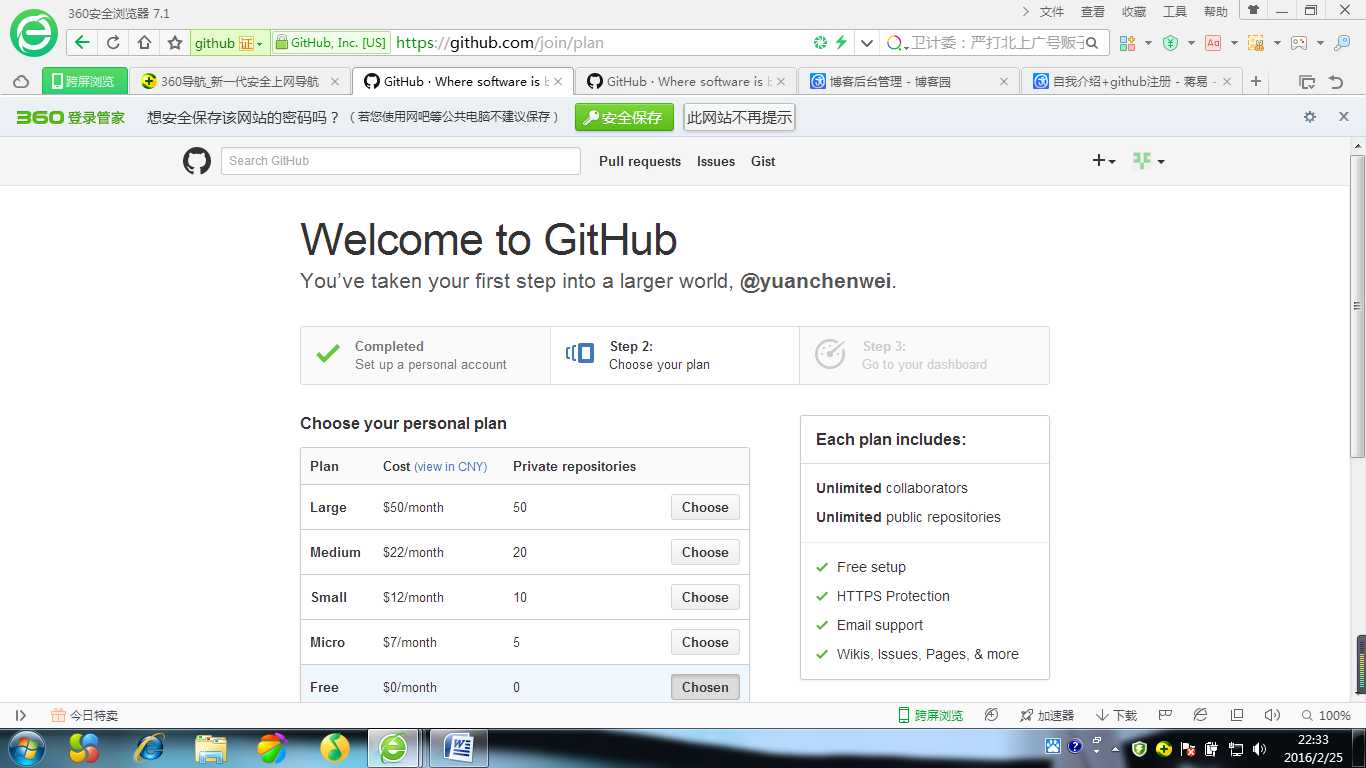Screen dimensions: 1366x768
Task: Open the 帮助 menu
Action: 1216,12
